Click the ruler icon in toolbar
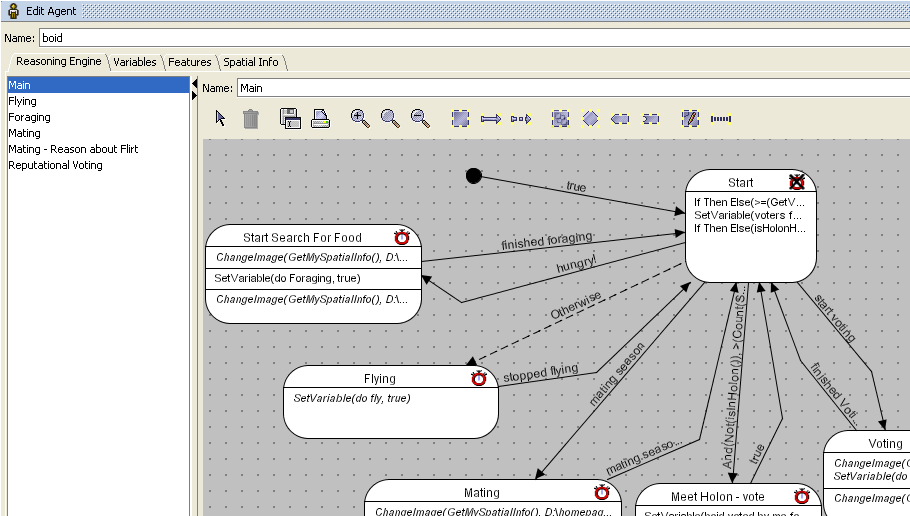 click(x=721, y=119)
